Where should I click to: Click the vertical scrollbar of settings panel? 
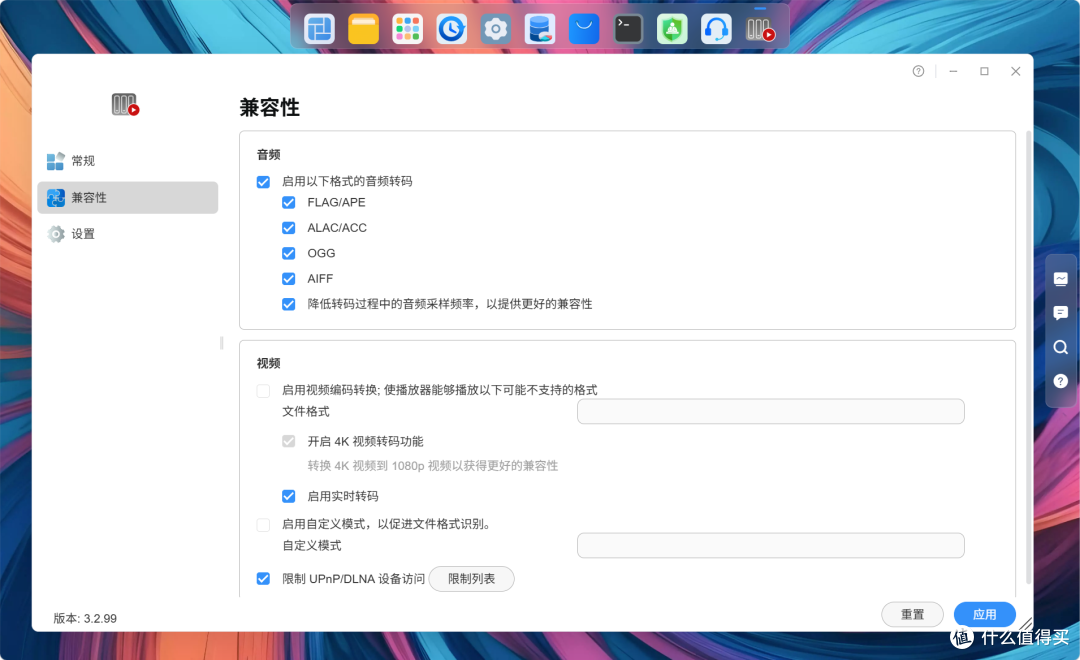pos(1028,357)
